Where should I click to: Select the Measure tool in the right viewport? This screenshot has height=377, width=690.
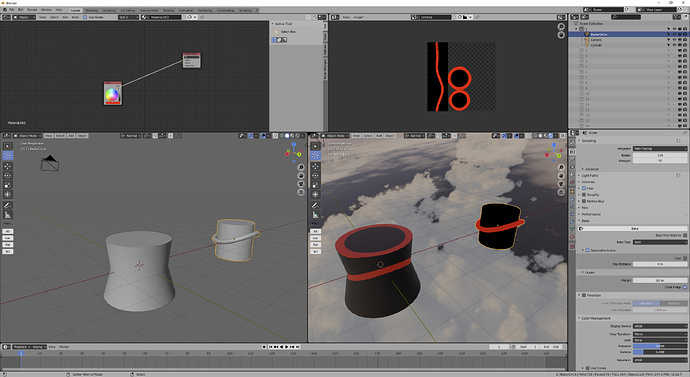pyautogui.click(x=315, y=215)
